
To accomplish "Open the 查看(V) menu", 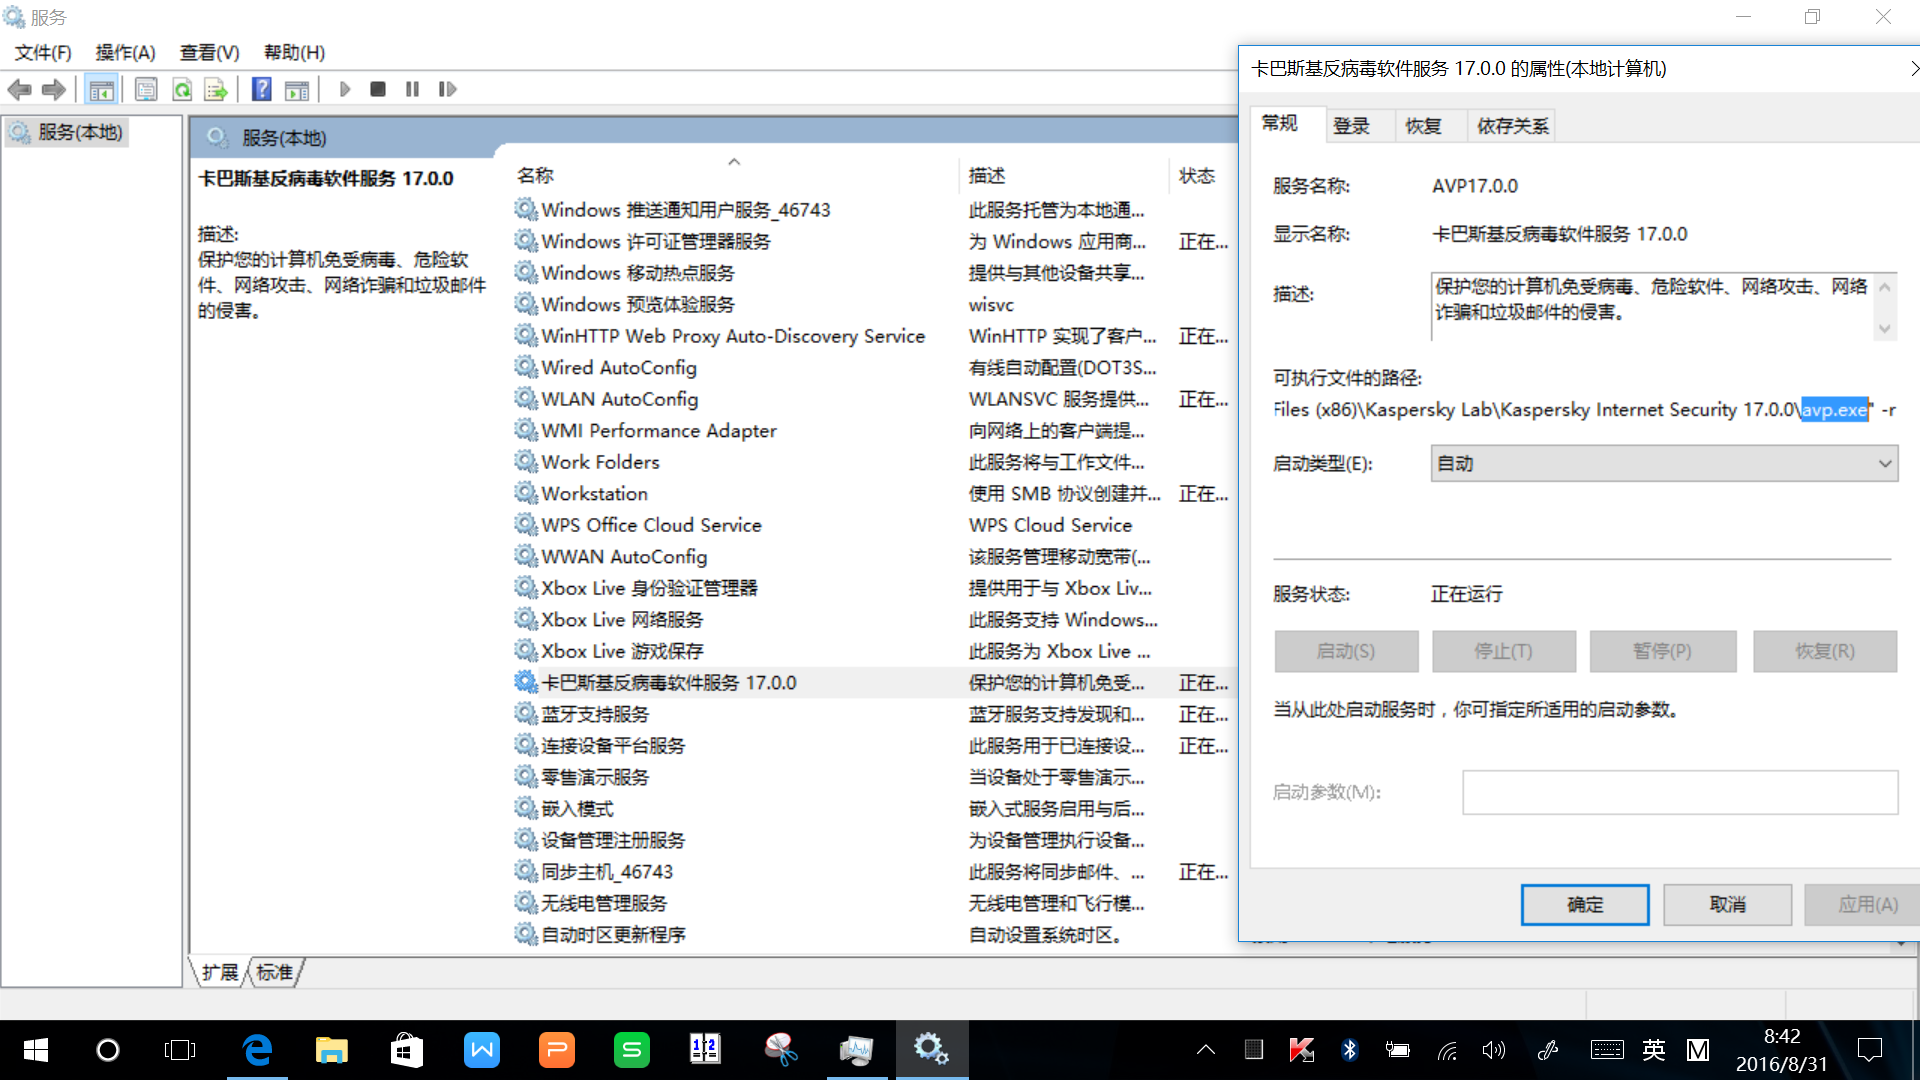I will coord(209,53).
